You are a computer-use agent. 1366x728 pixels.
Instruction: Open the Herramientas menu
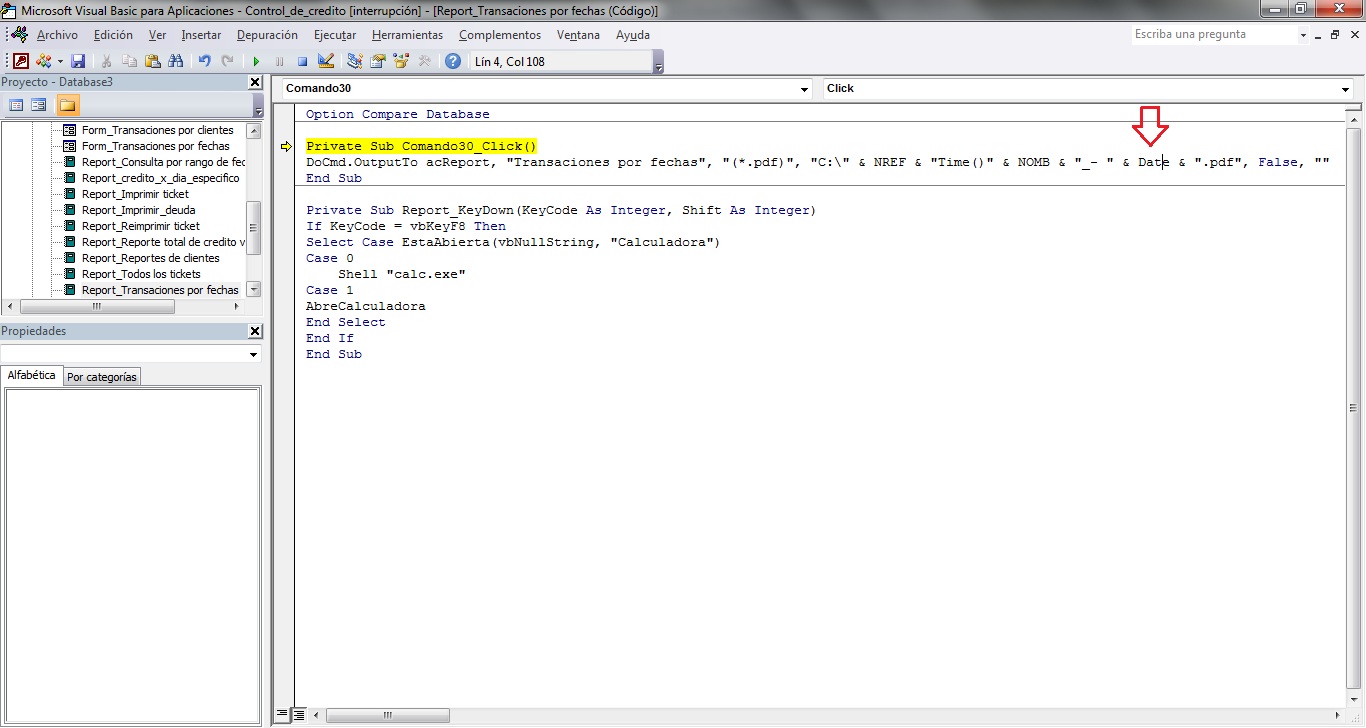pos(407,35)
